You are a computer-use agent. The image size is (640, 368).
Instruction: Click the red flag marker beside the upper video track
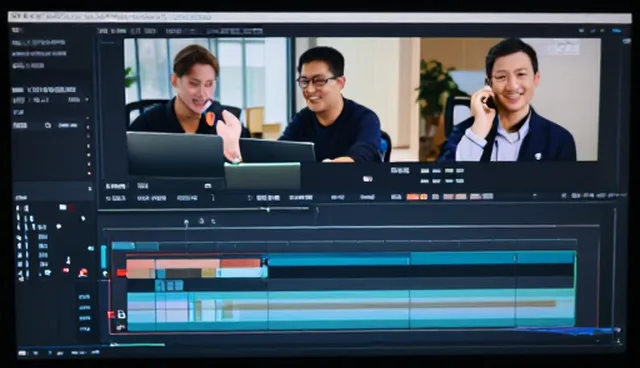121,272
